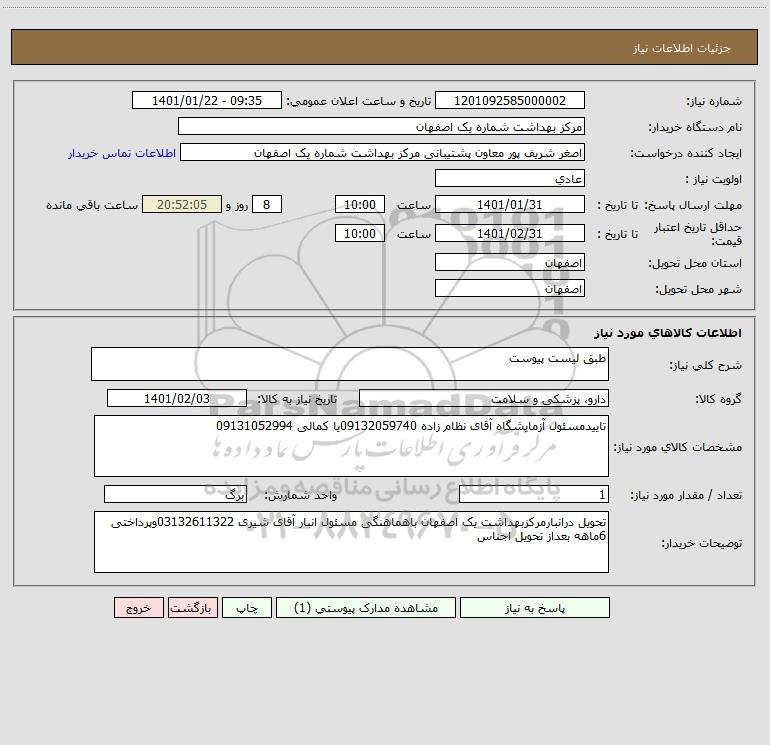The height and width of the screenshot is (745, 770).
Task: Click the countdown timer 20:52:05
Action: (182, 204)
